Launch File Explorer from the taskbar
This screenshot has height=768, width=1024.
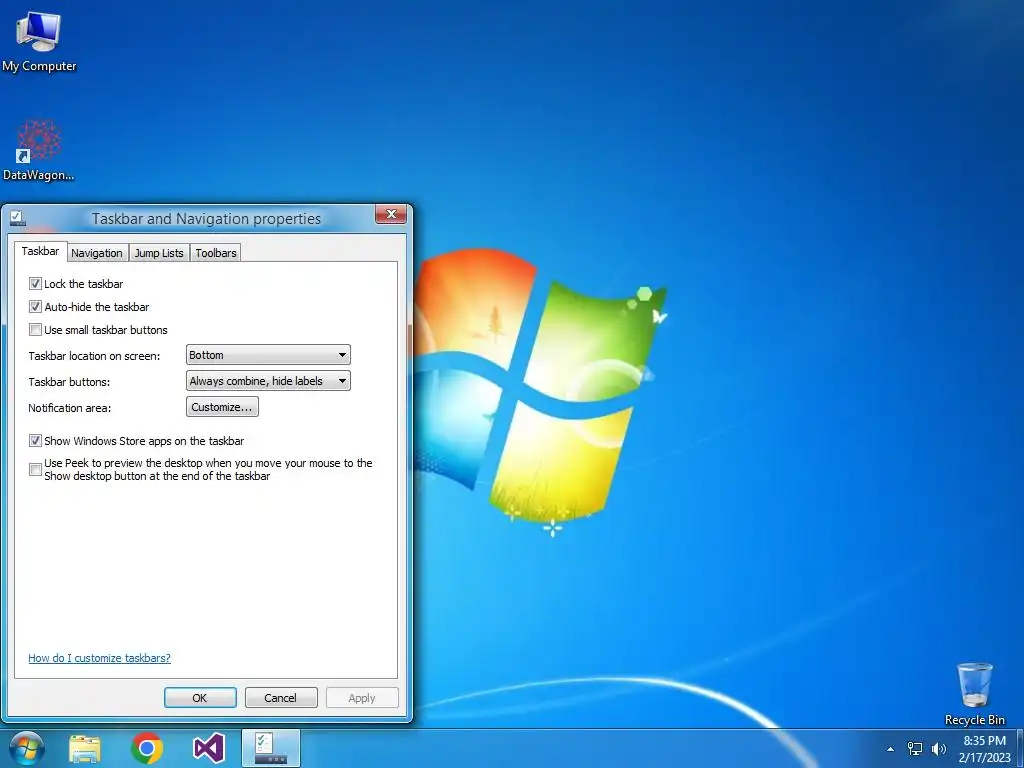coord(85,749)
